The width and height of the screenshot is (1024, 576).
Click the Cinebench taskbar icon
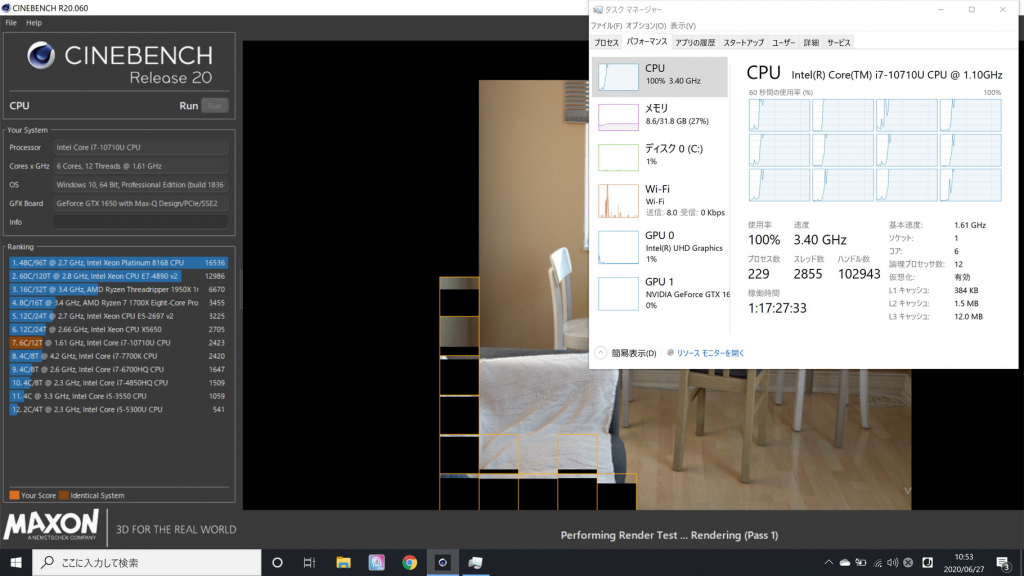(442, 562)
